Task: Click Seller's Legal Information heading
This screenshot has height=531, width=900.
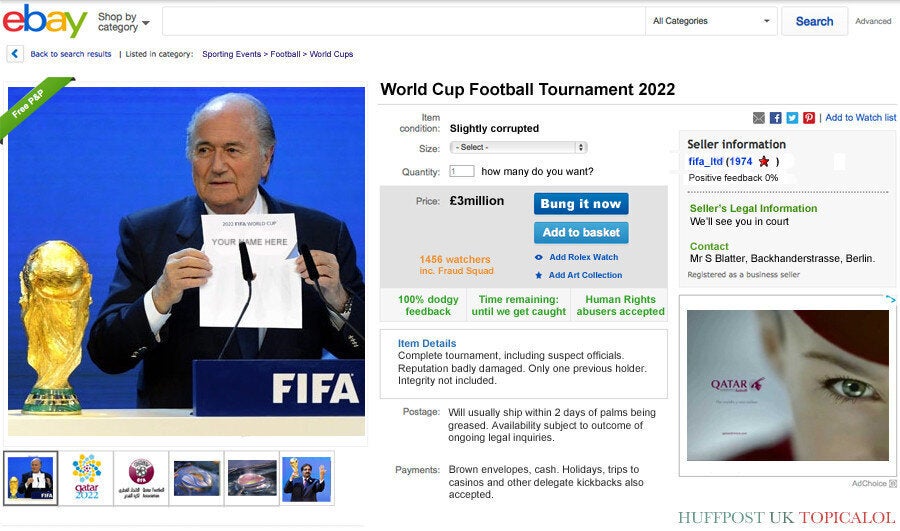Action: (x=753, y=208)
